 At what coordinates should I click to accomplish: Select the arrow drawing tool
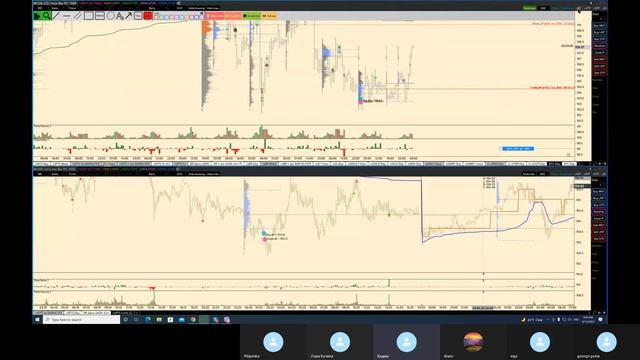tap(128, 16)
